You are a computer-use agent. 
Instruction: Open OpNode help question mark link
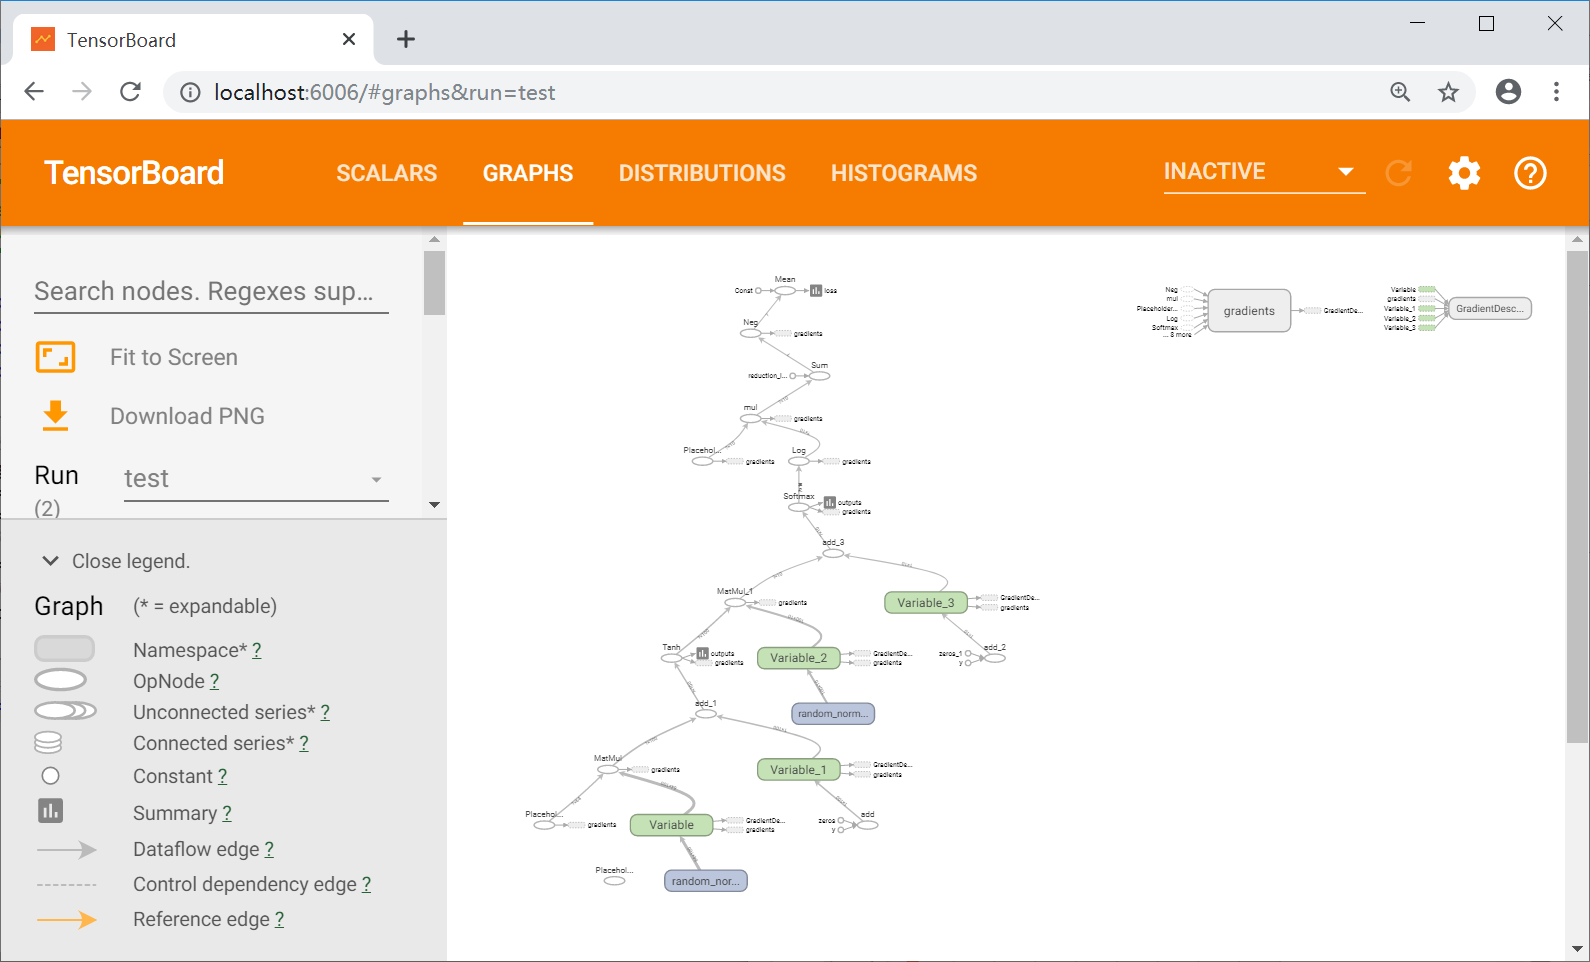coord(214,681)
